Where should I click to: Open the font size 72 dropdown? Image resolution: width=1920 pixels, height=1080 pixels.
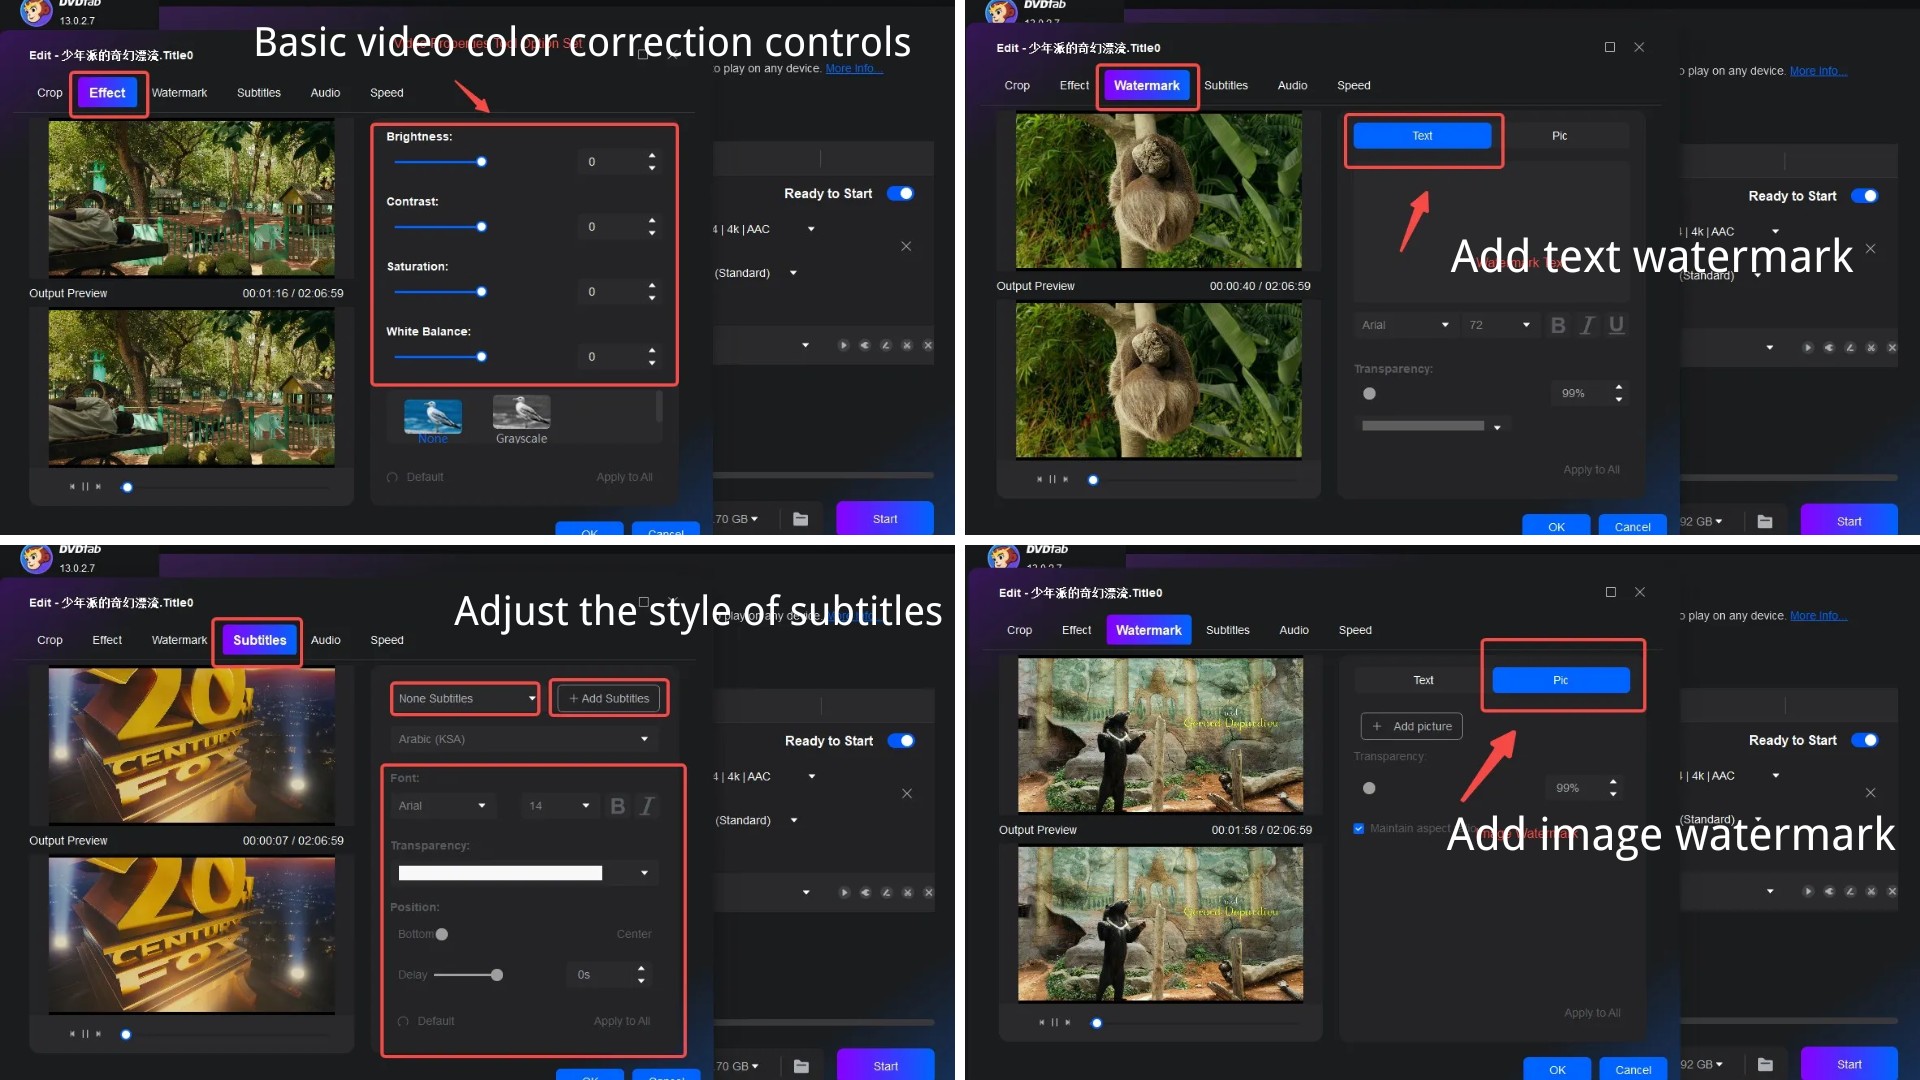pos(1500,325)
